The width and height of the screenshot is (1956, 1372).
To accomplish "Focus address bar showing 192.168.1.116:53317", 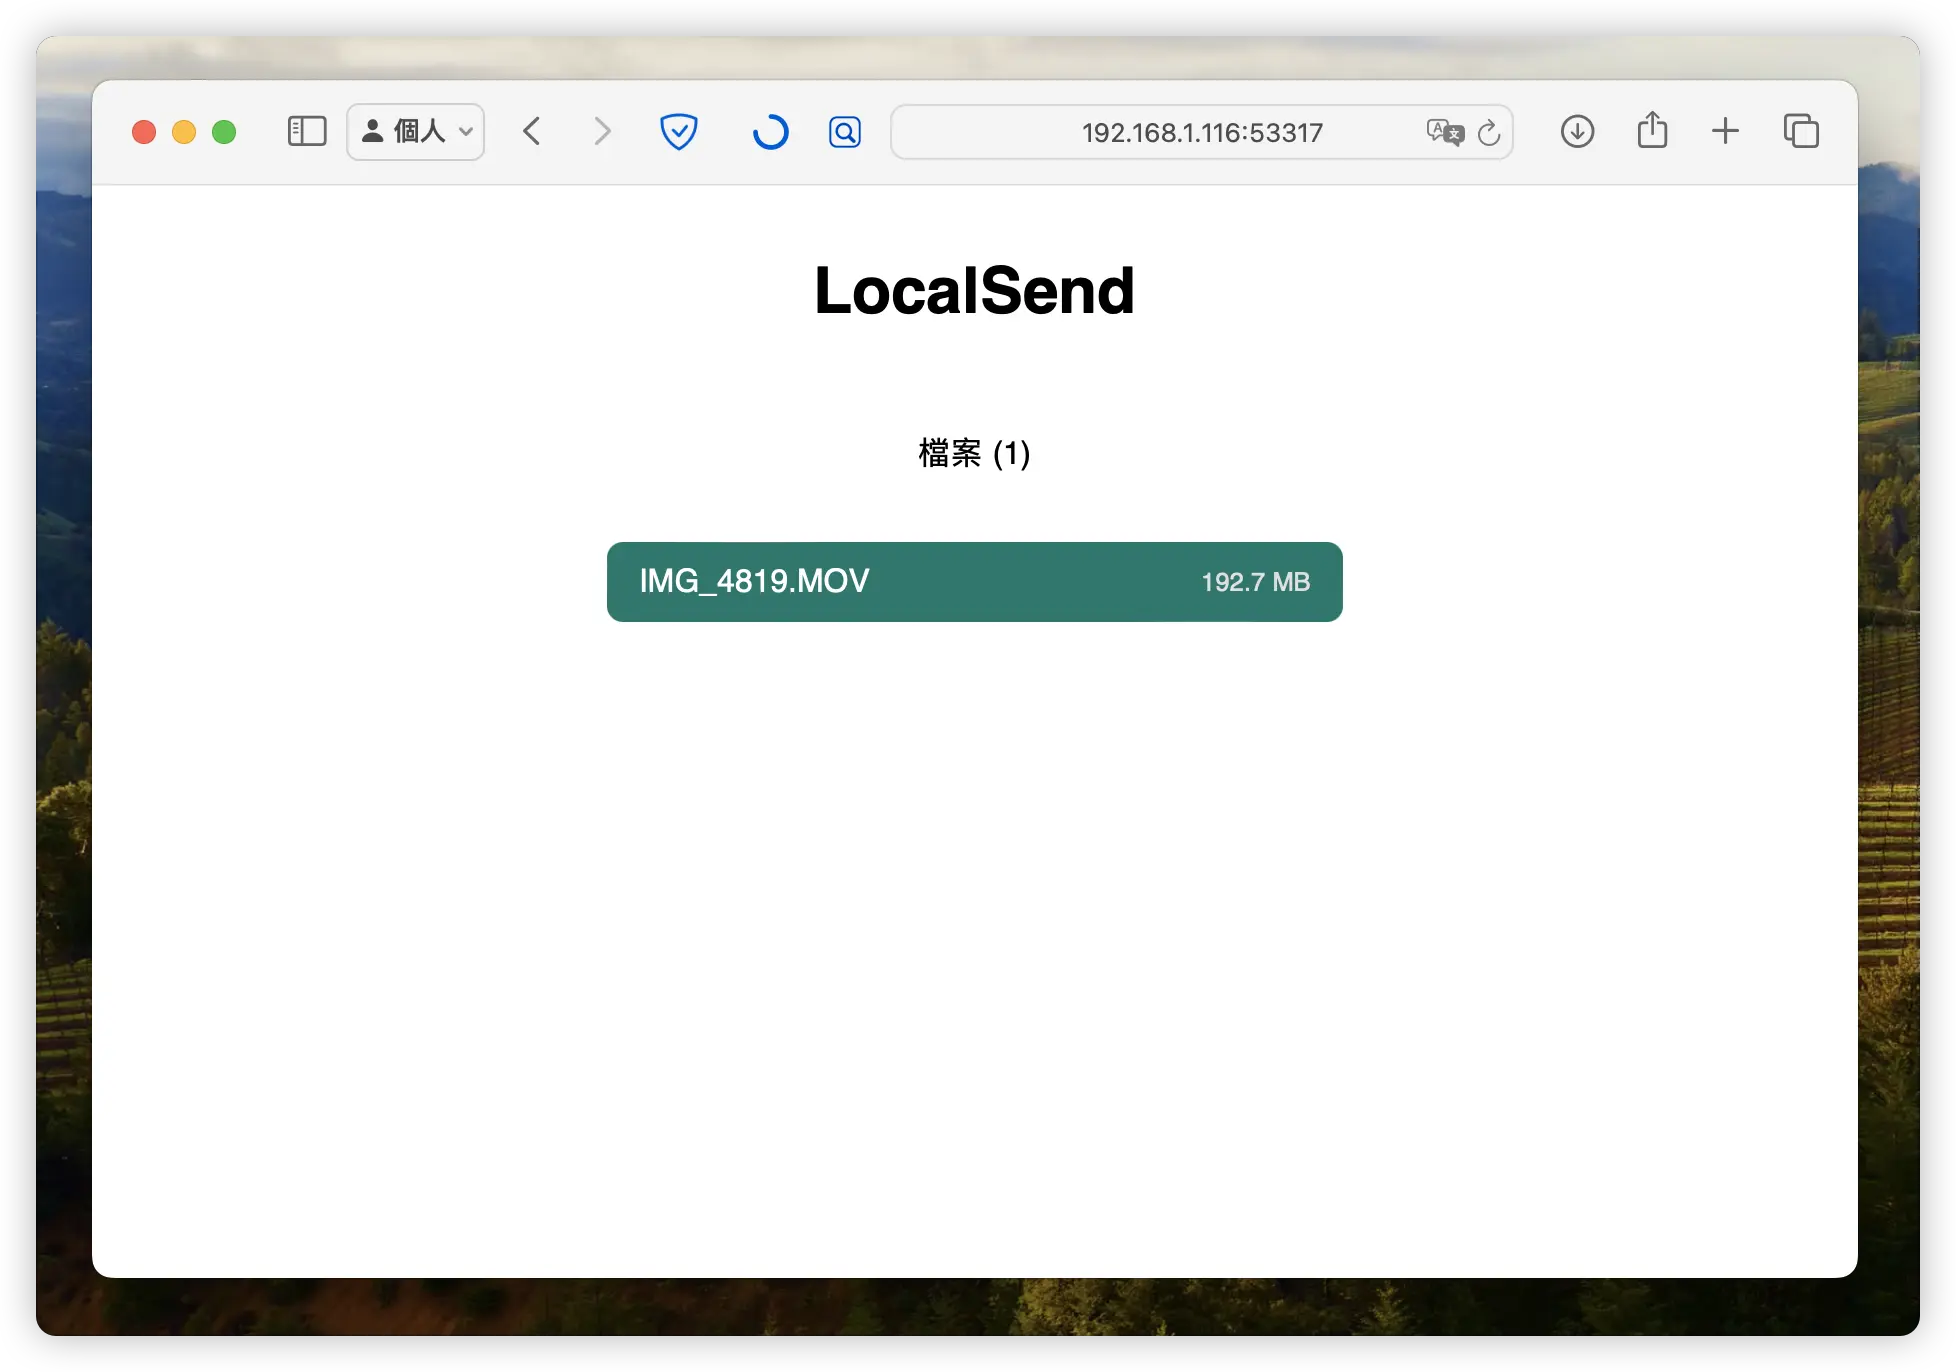I will point(1202,132).
